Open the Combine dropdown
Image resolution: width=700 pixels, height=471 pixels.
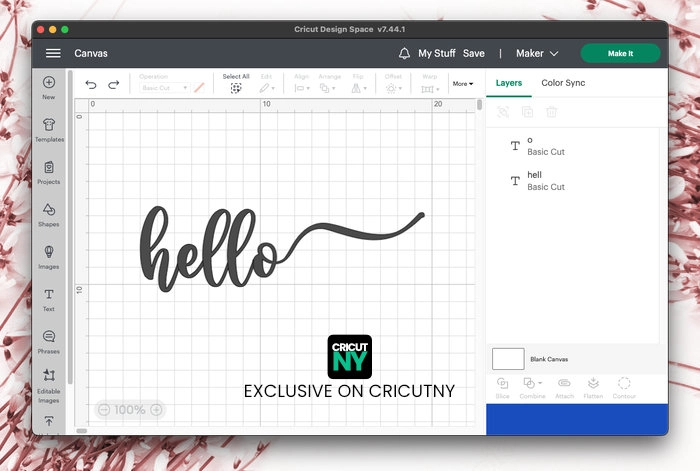click(x=533, y=388)
